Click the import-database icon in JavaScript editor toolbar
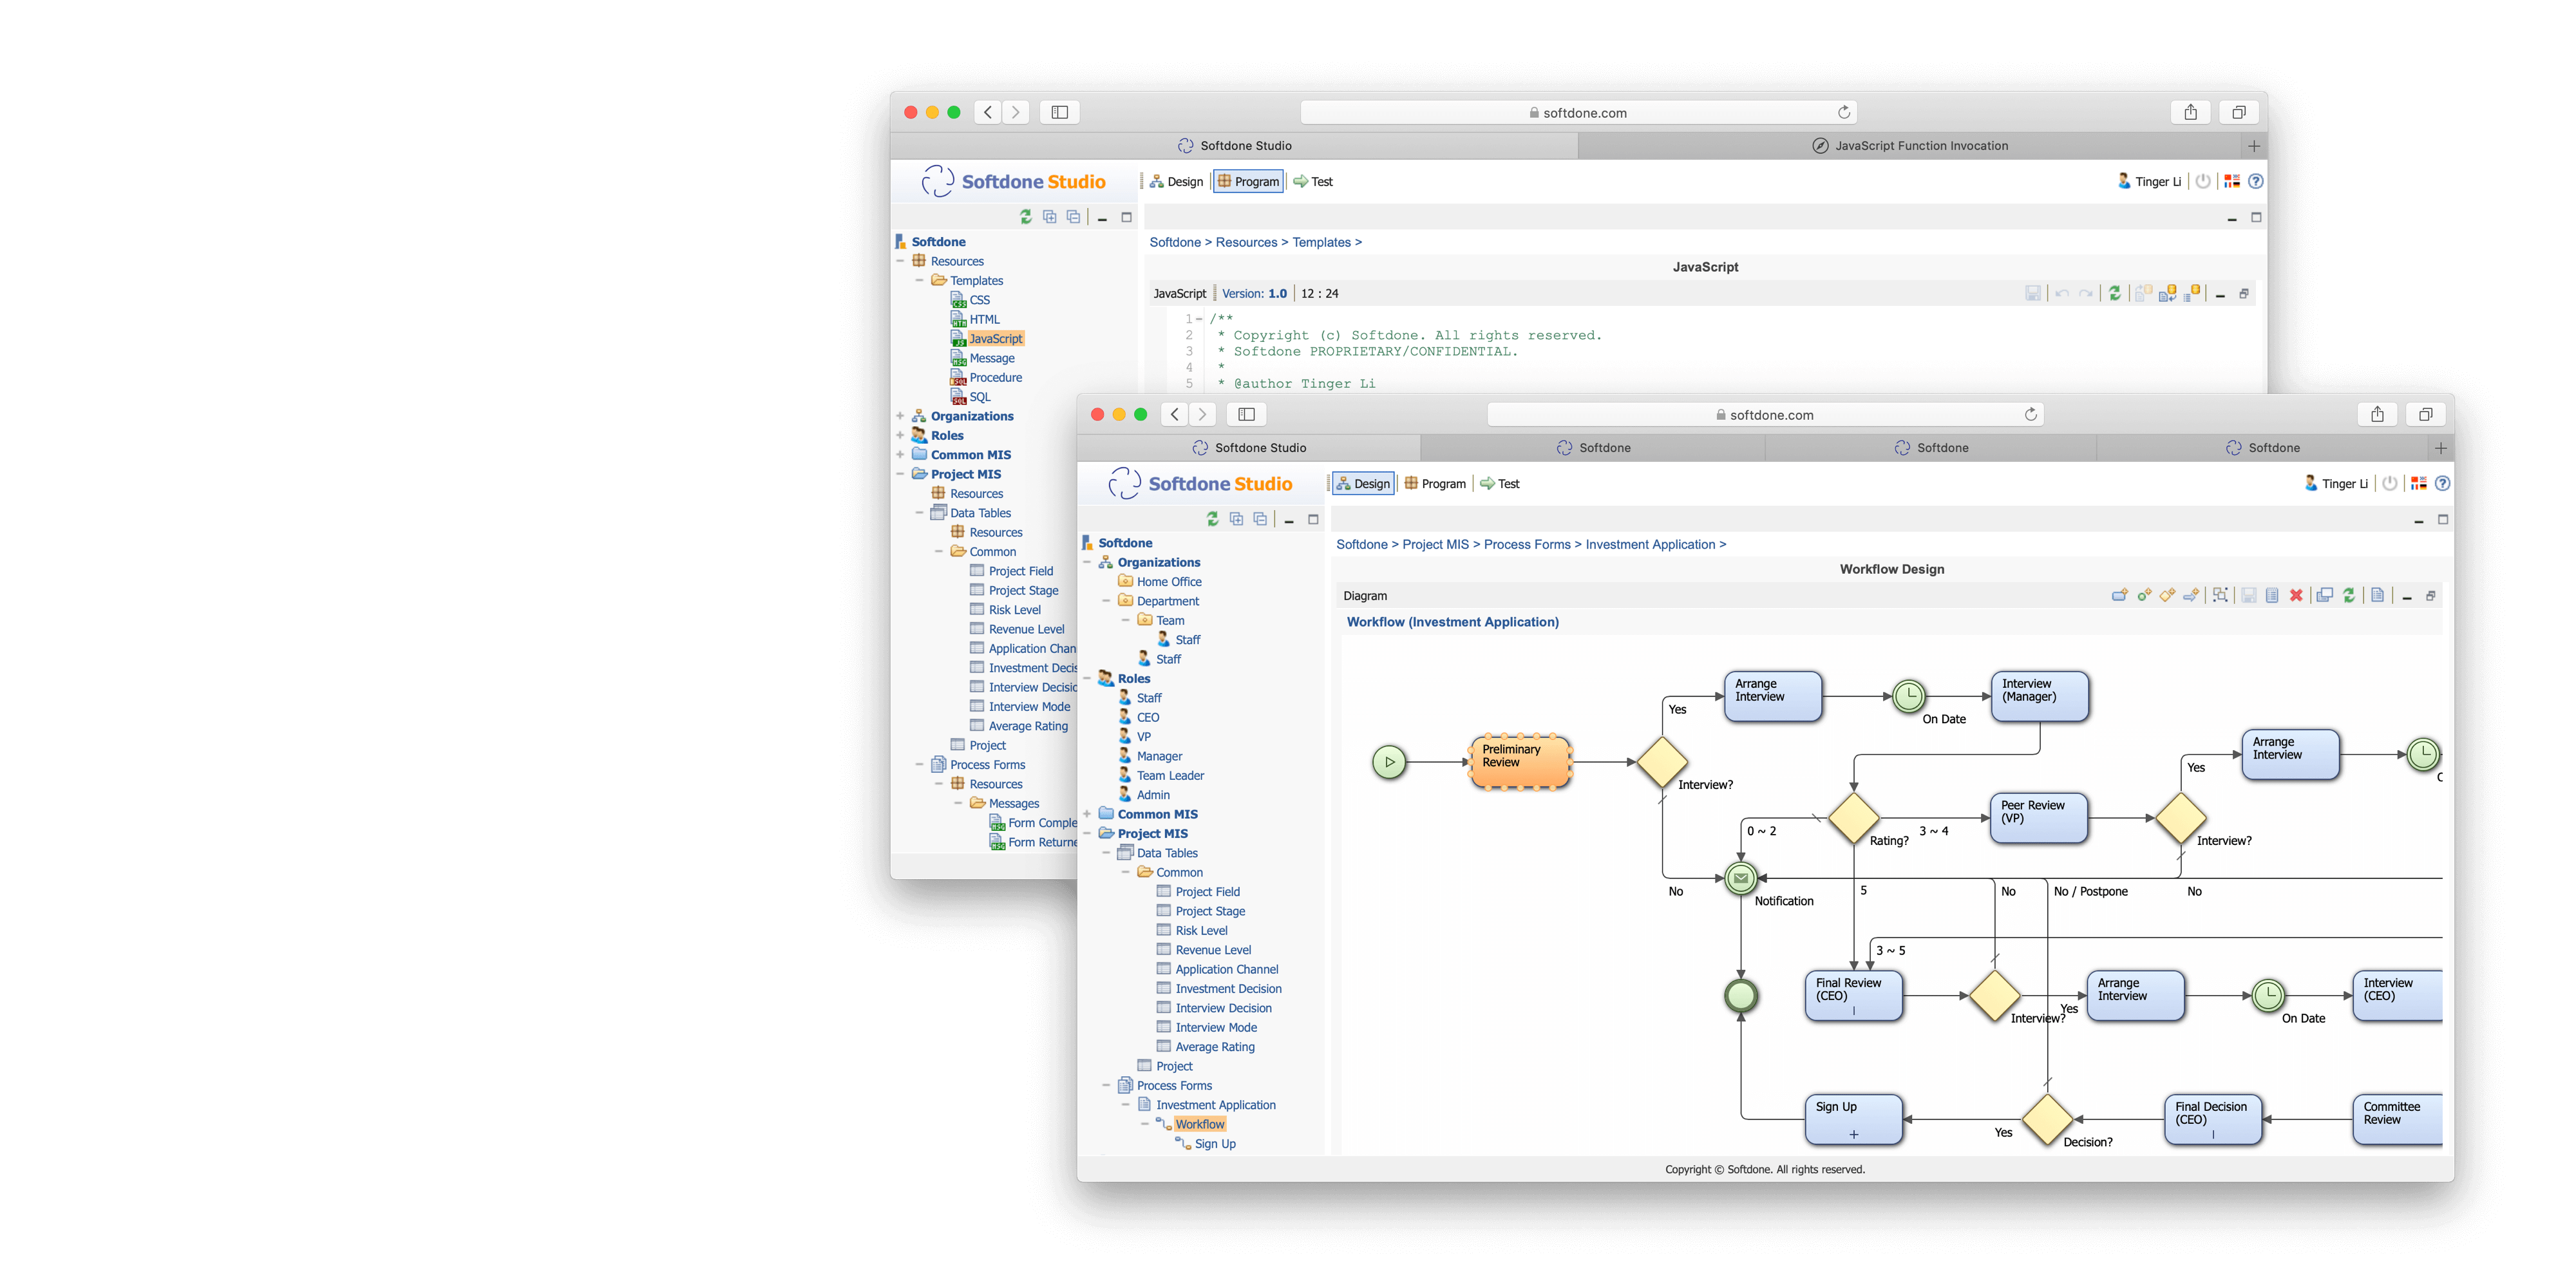Screen dimensions: 2576x1288 (x=2167, y=294)
